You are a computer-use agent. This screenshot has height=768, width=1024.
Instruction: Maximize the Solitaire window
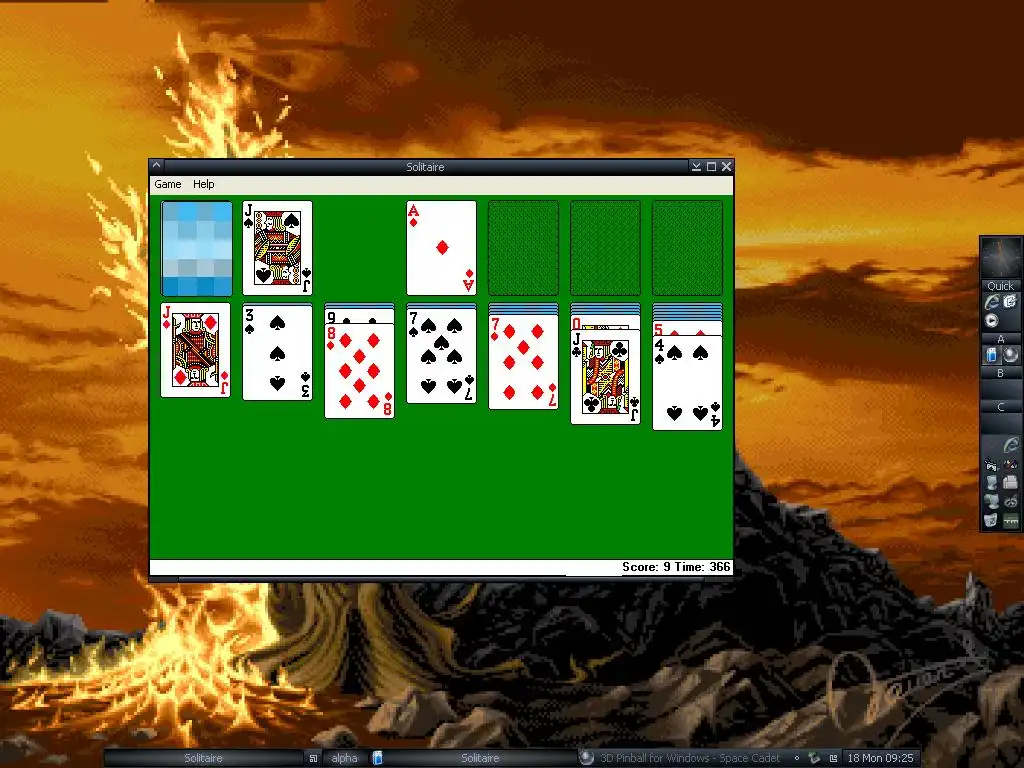[x=711, y=167]
